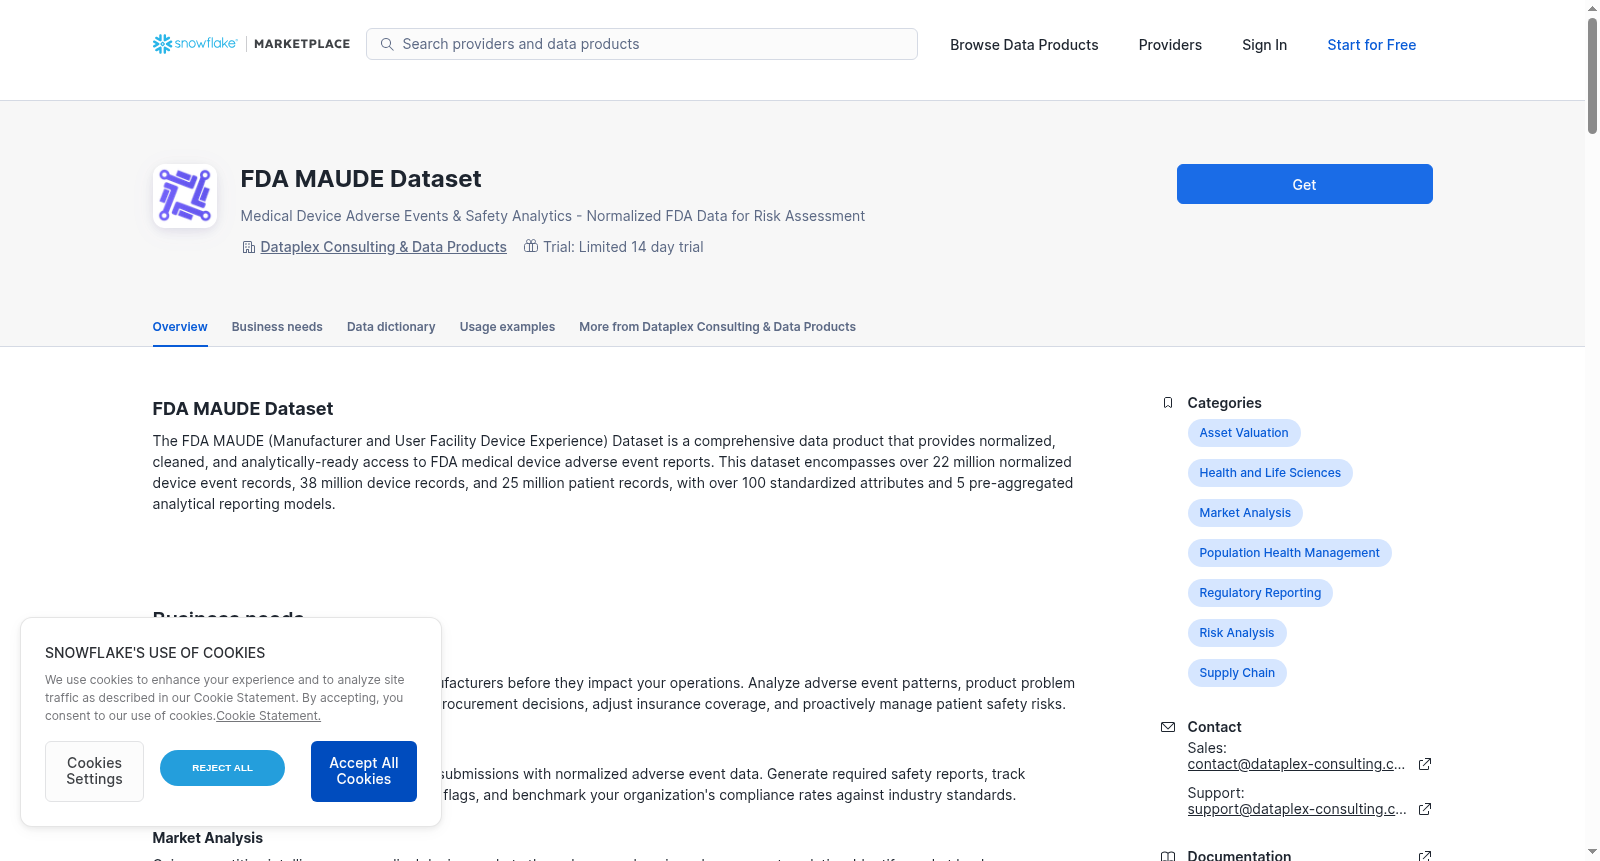Click the "Contact" sidebar heading
This screenshot has width=1600, height=861.
[1214, 727]
